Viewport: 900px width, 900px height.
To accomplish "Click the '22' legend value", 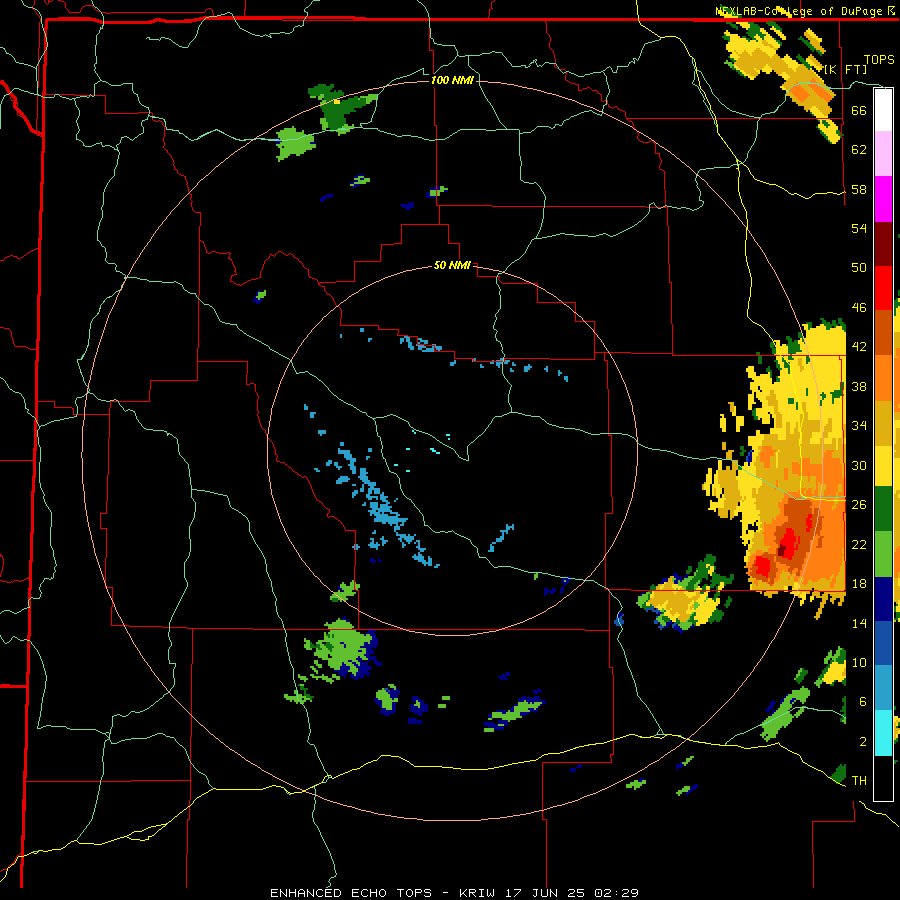I will tap(859, 544).
